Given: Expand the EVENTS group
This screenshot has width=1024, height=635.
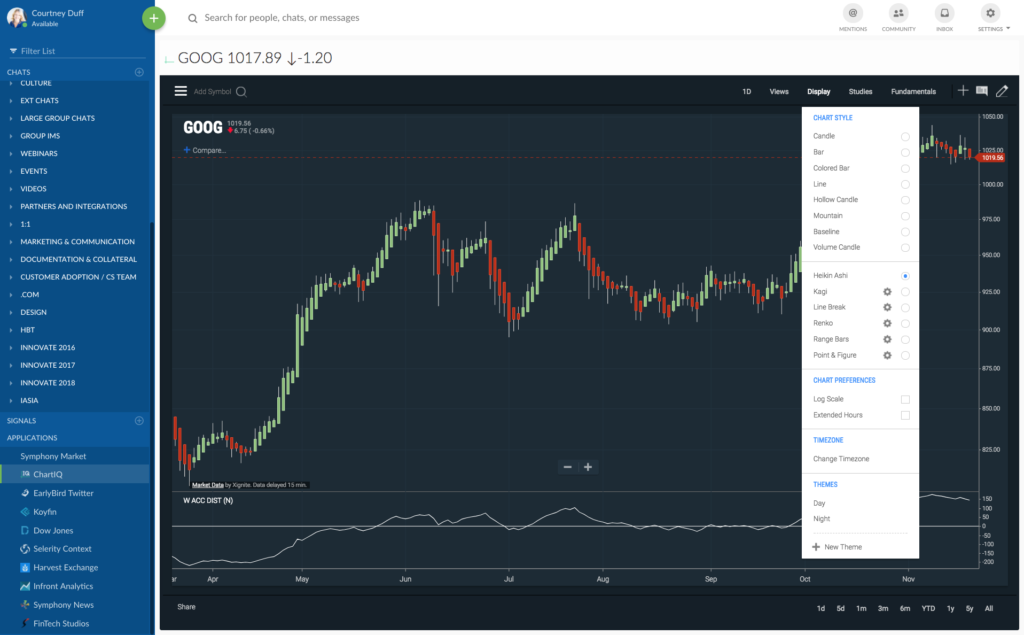Looking at the screenshot, I should (11, 171).
